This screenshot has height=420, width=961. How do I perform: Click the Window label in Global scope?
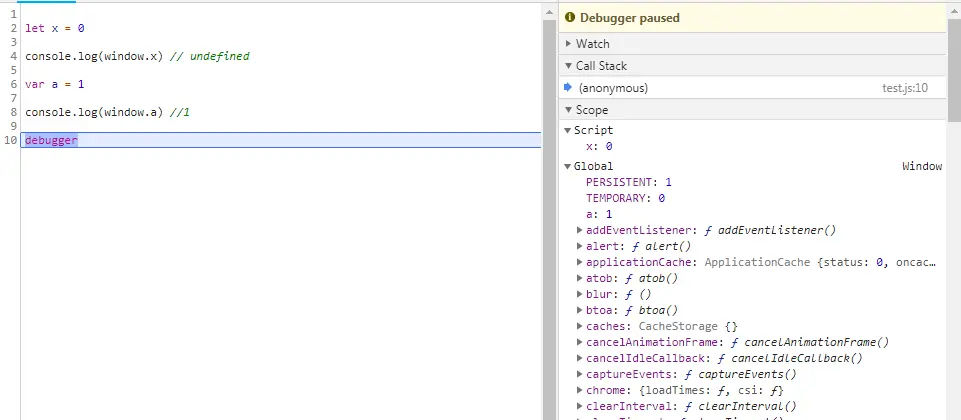click(x=922, y=166)
